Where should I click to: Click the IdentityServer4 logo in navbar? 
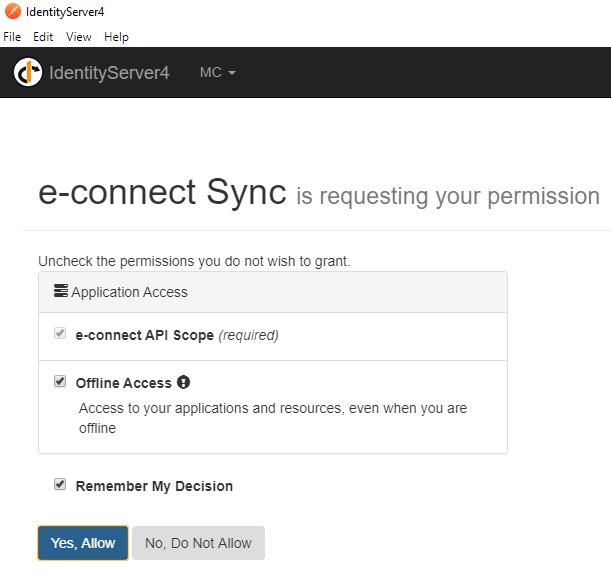pos(28,72)
